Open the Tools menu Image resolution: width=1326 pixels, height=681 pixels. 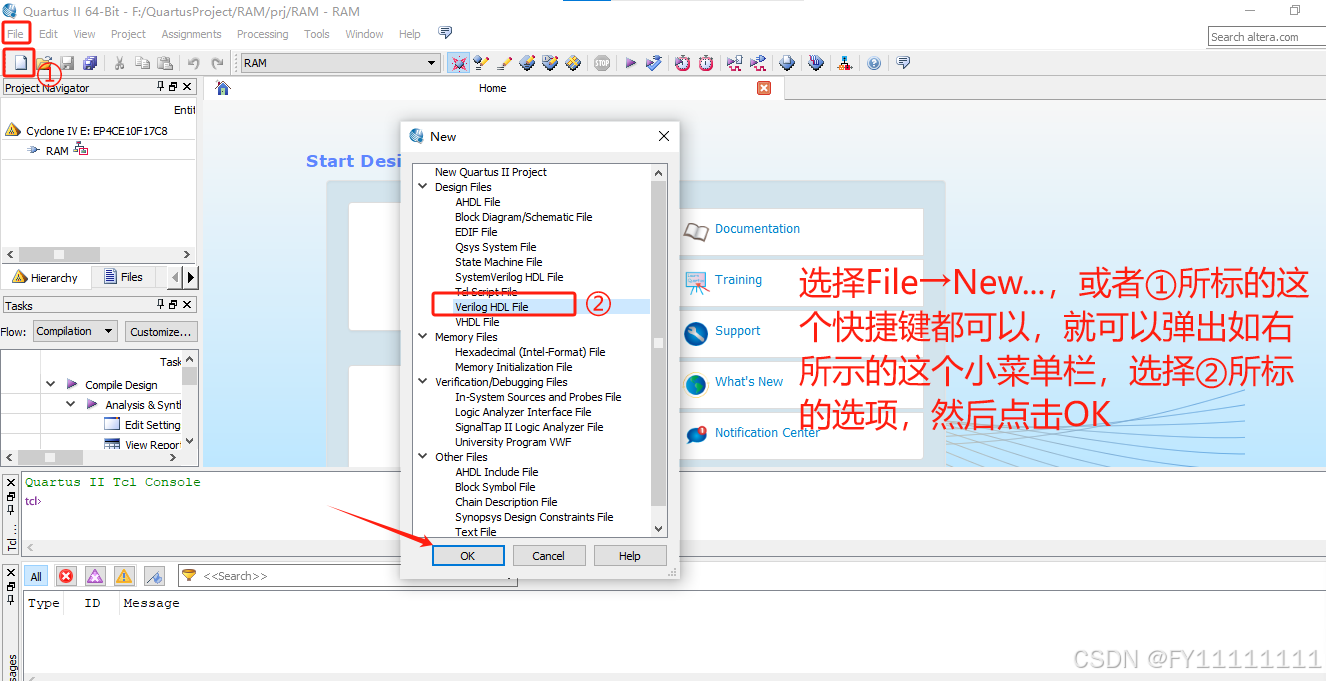click(x=317, y=34)
